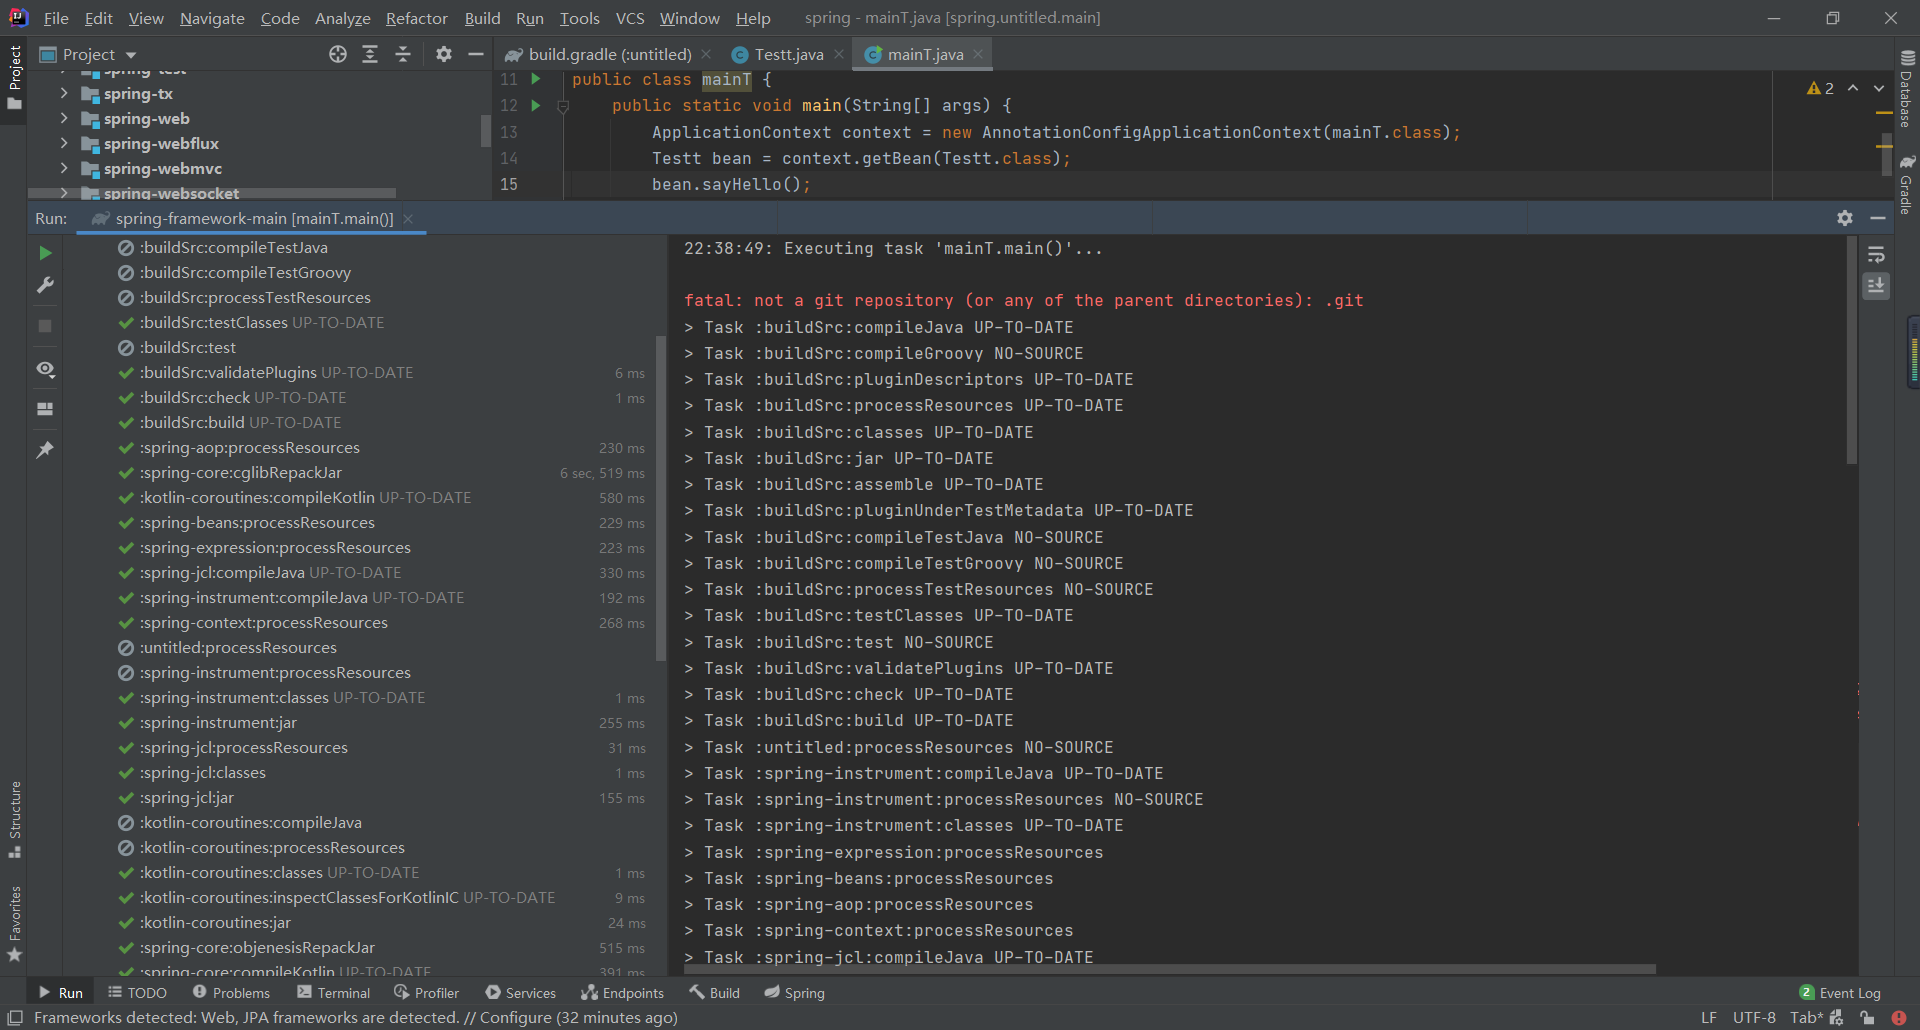
Task: Toggle scroll to end of console
Action: pyautogui.click(x=1876, y=286)
